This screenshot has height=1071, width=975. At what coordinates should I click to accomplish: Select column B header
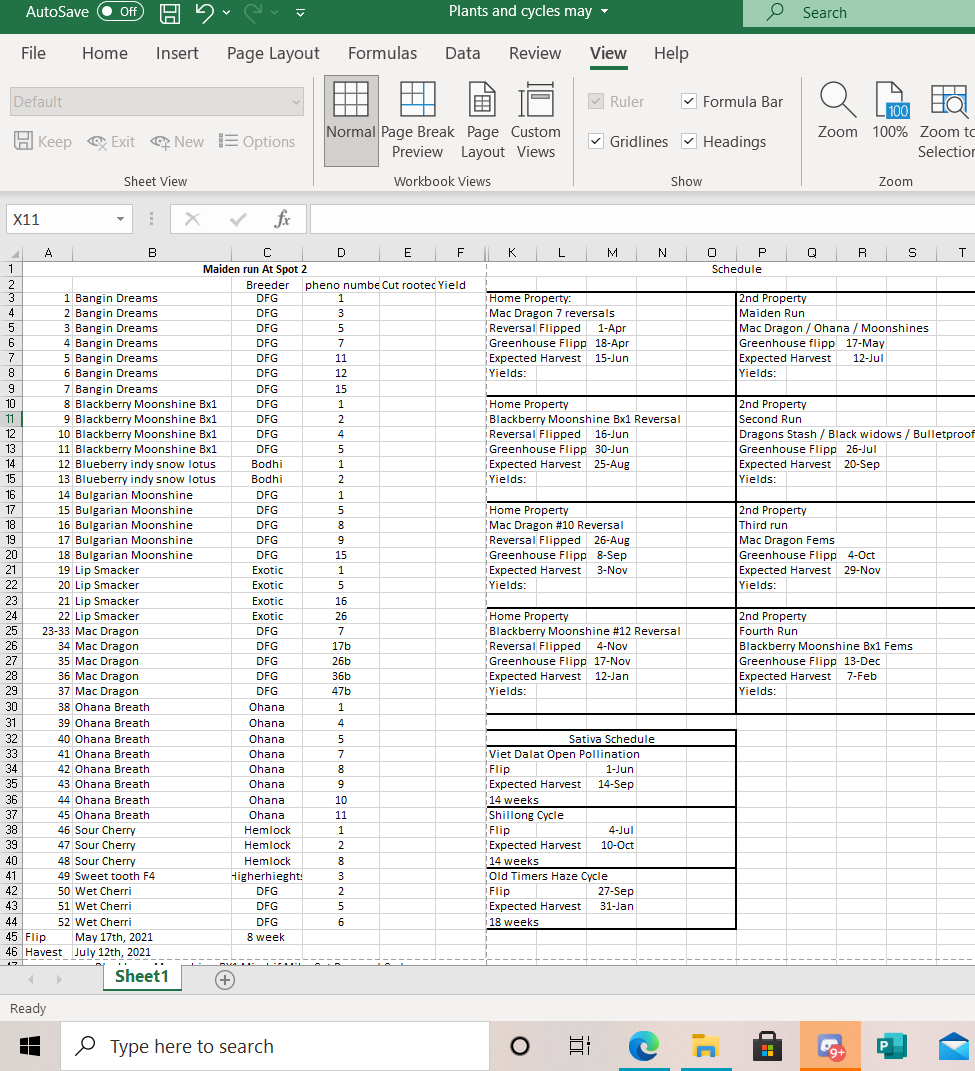pyautogui.click(x=152, y=253)
